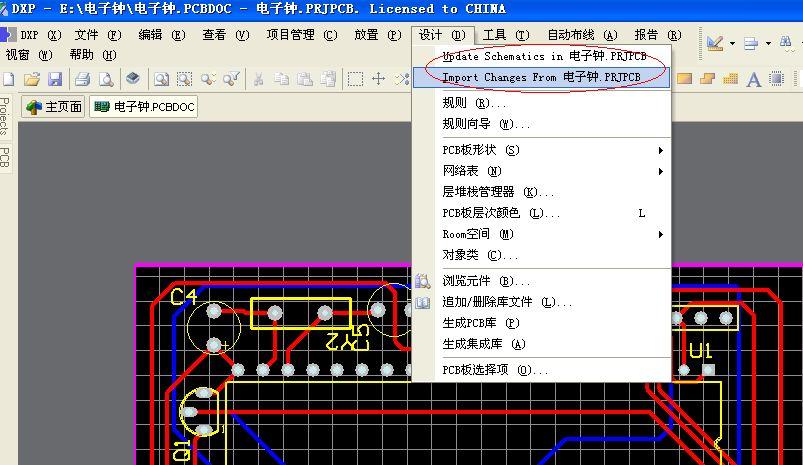Click the U1 designator text on the board

click(700, 351)
